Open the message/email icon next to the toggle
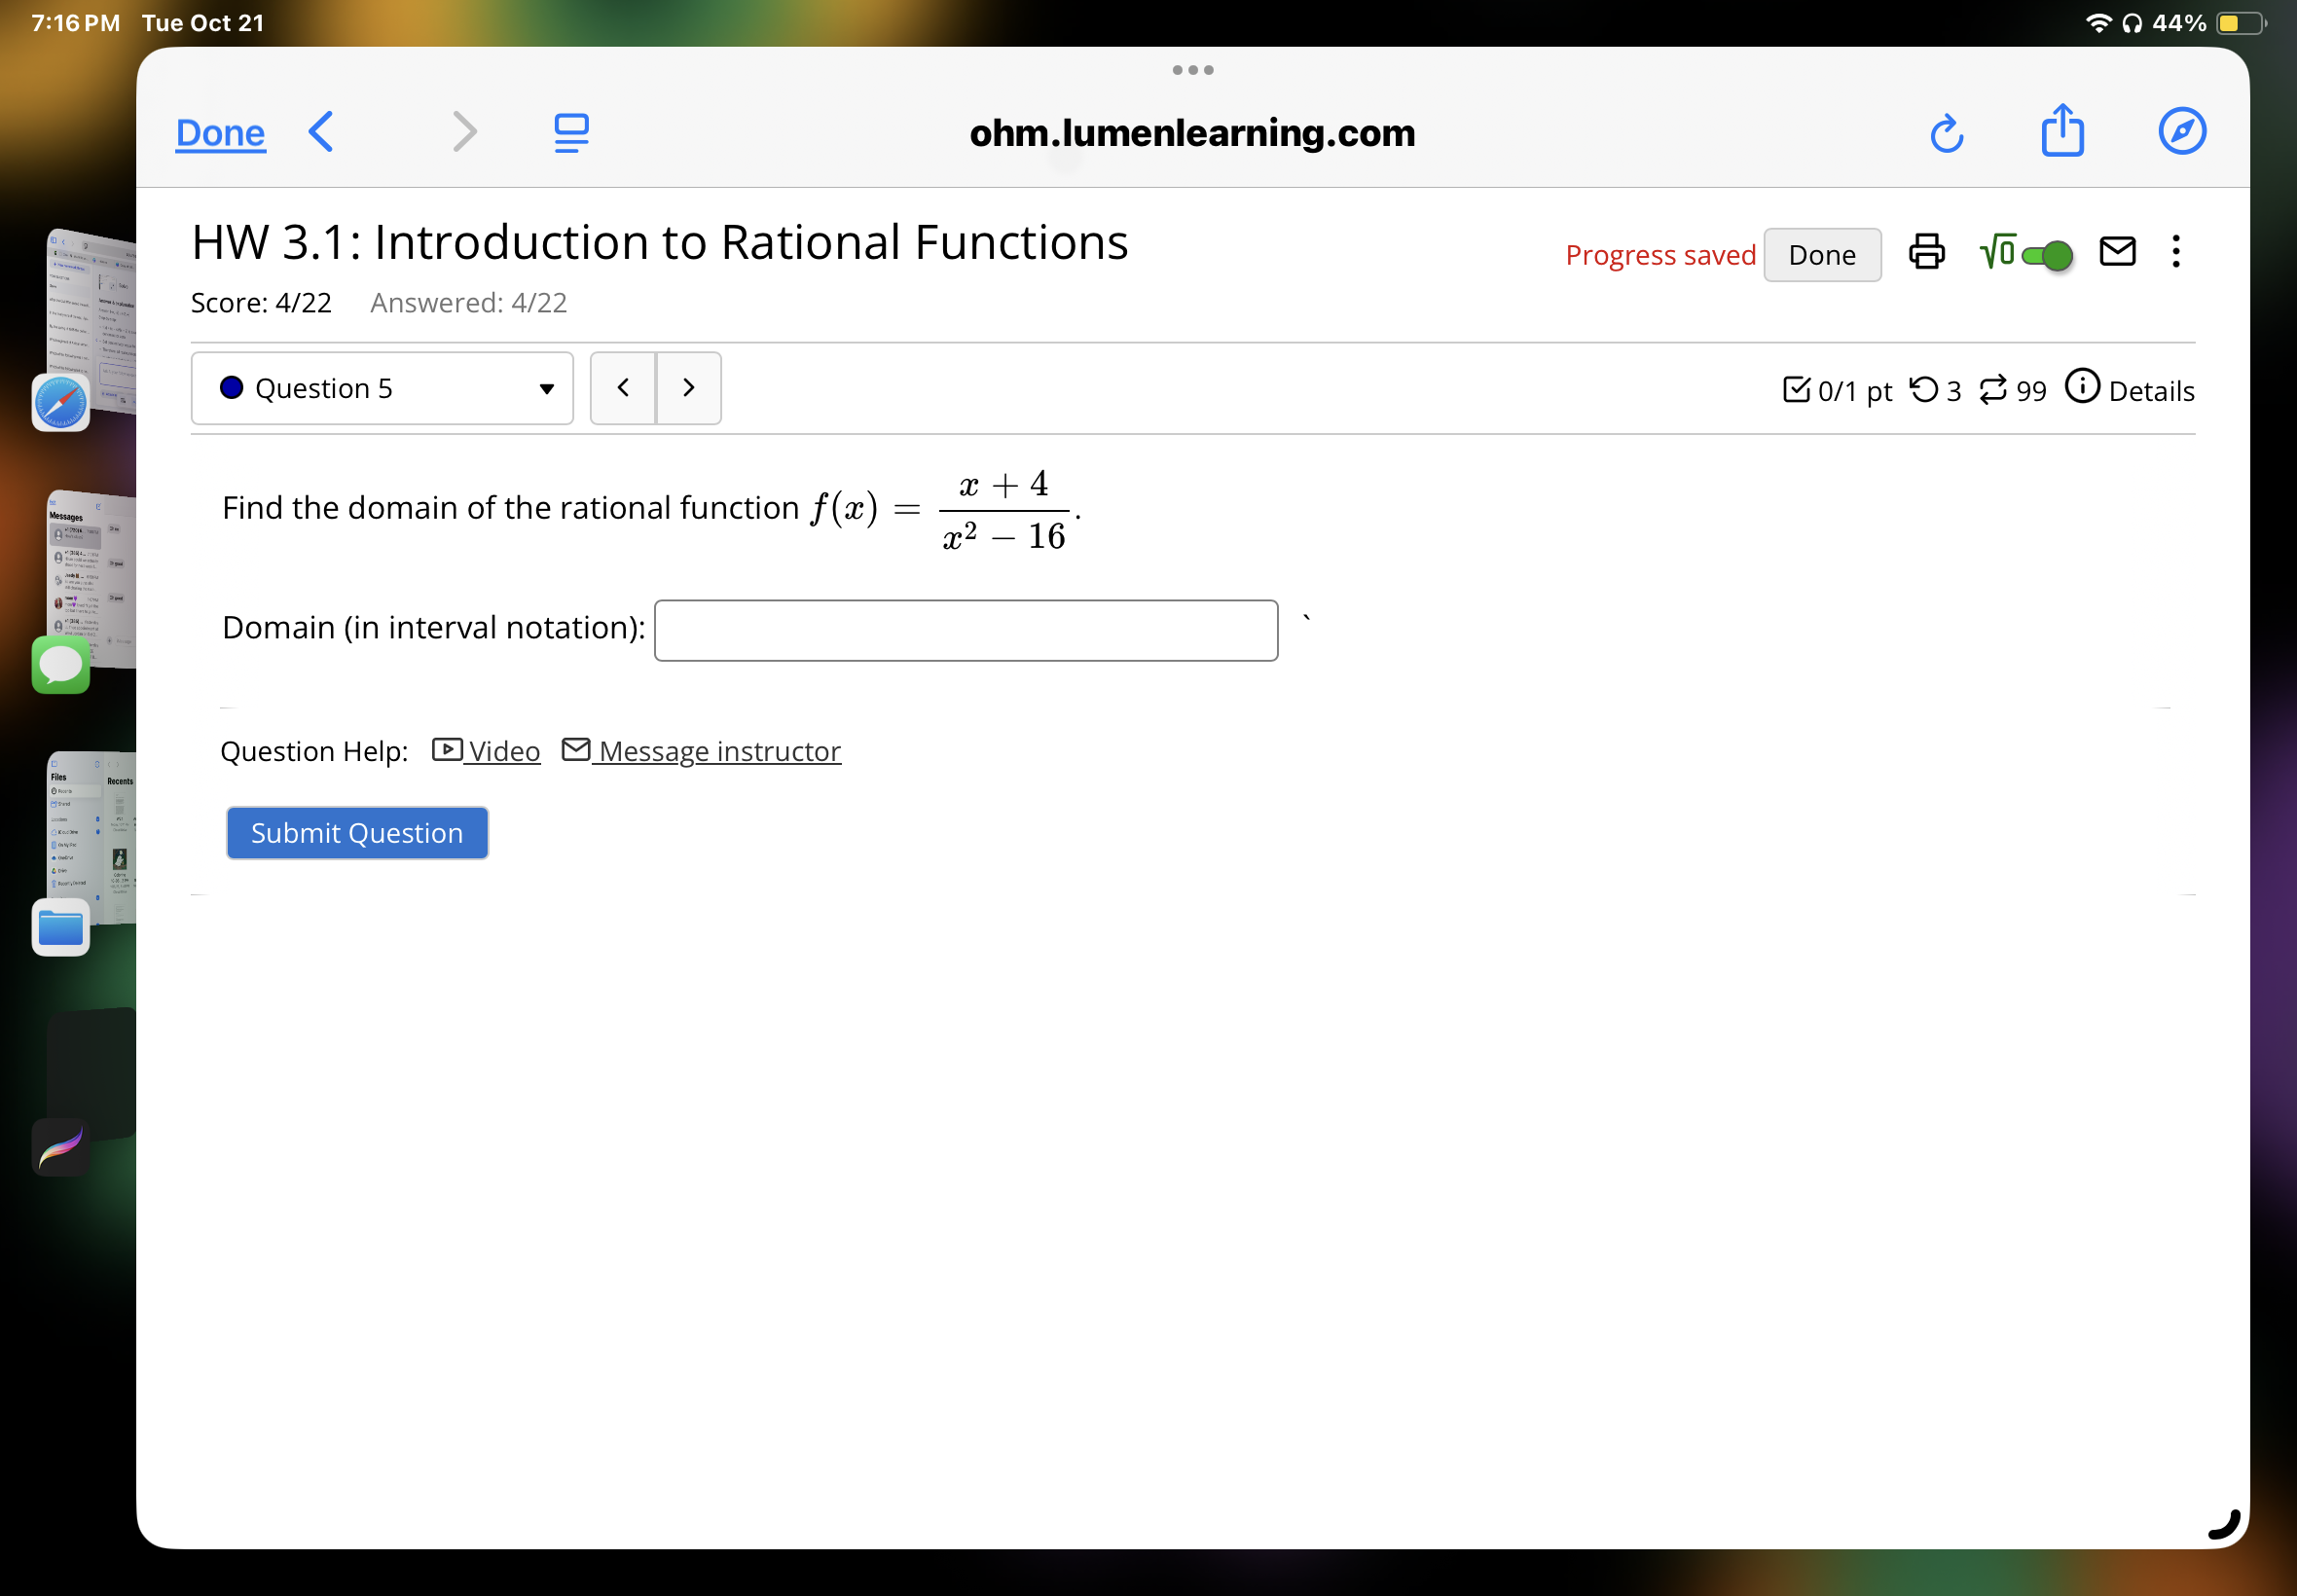This screenshot has height=1596, width=2297. 2118,253
